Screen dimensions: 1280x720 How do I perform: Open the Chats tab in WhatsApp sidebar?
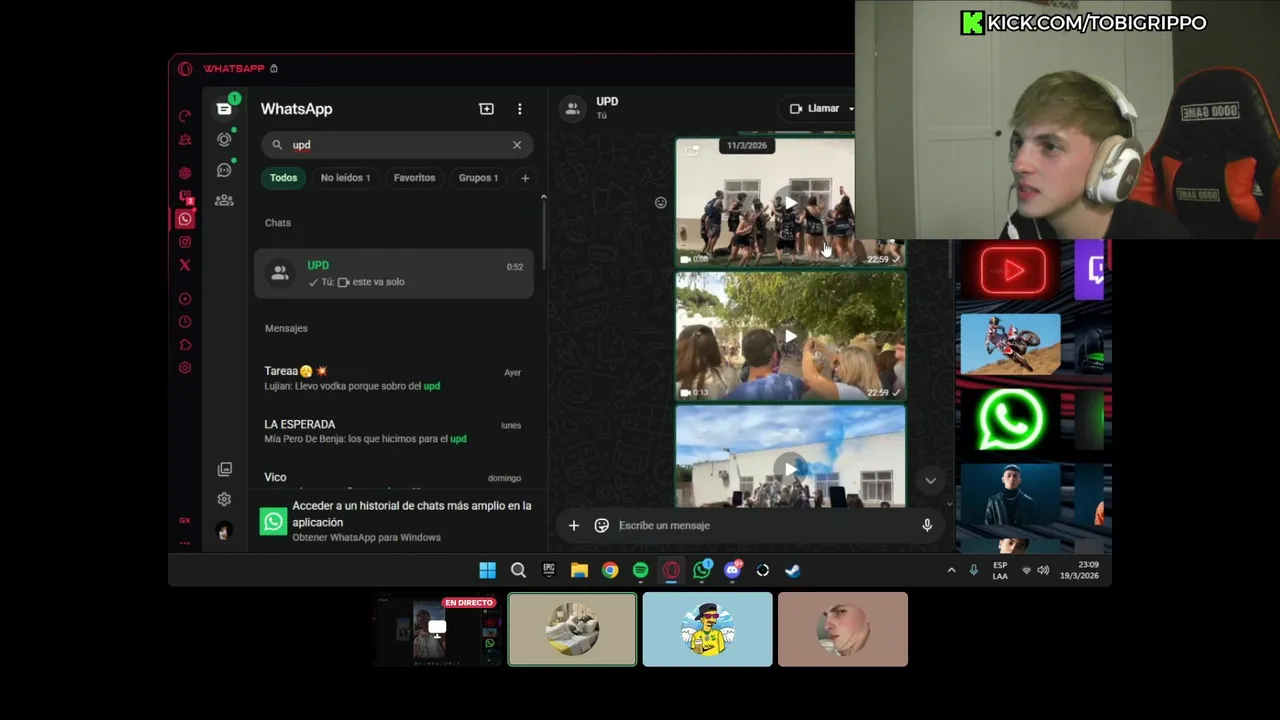[x=224, y=108]
